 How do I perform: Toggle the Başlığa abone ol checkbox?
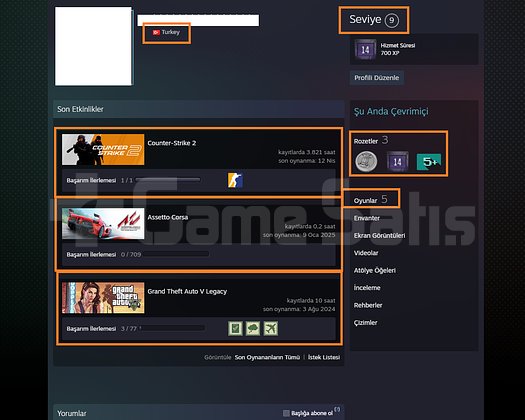tap(286, 413)
